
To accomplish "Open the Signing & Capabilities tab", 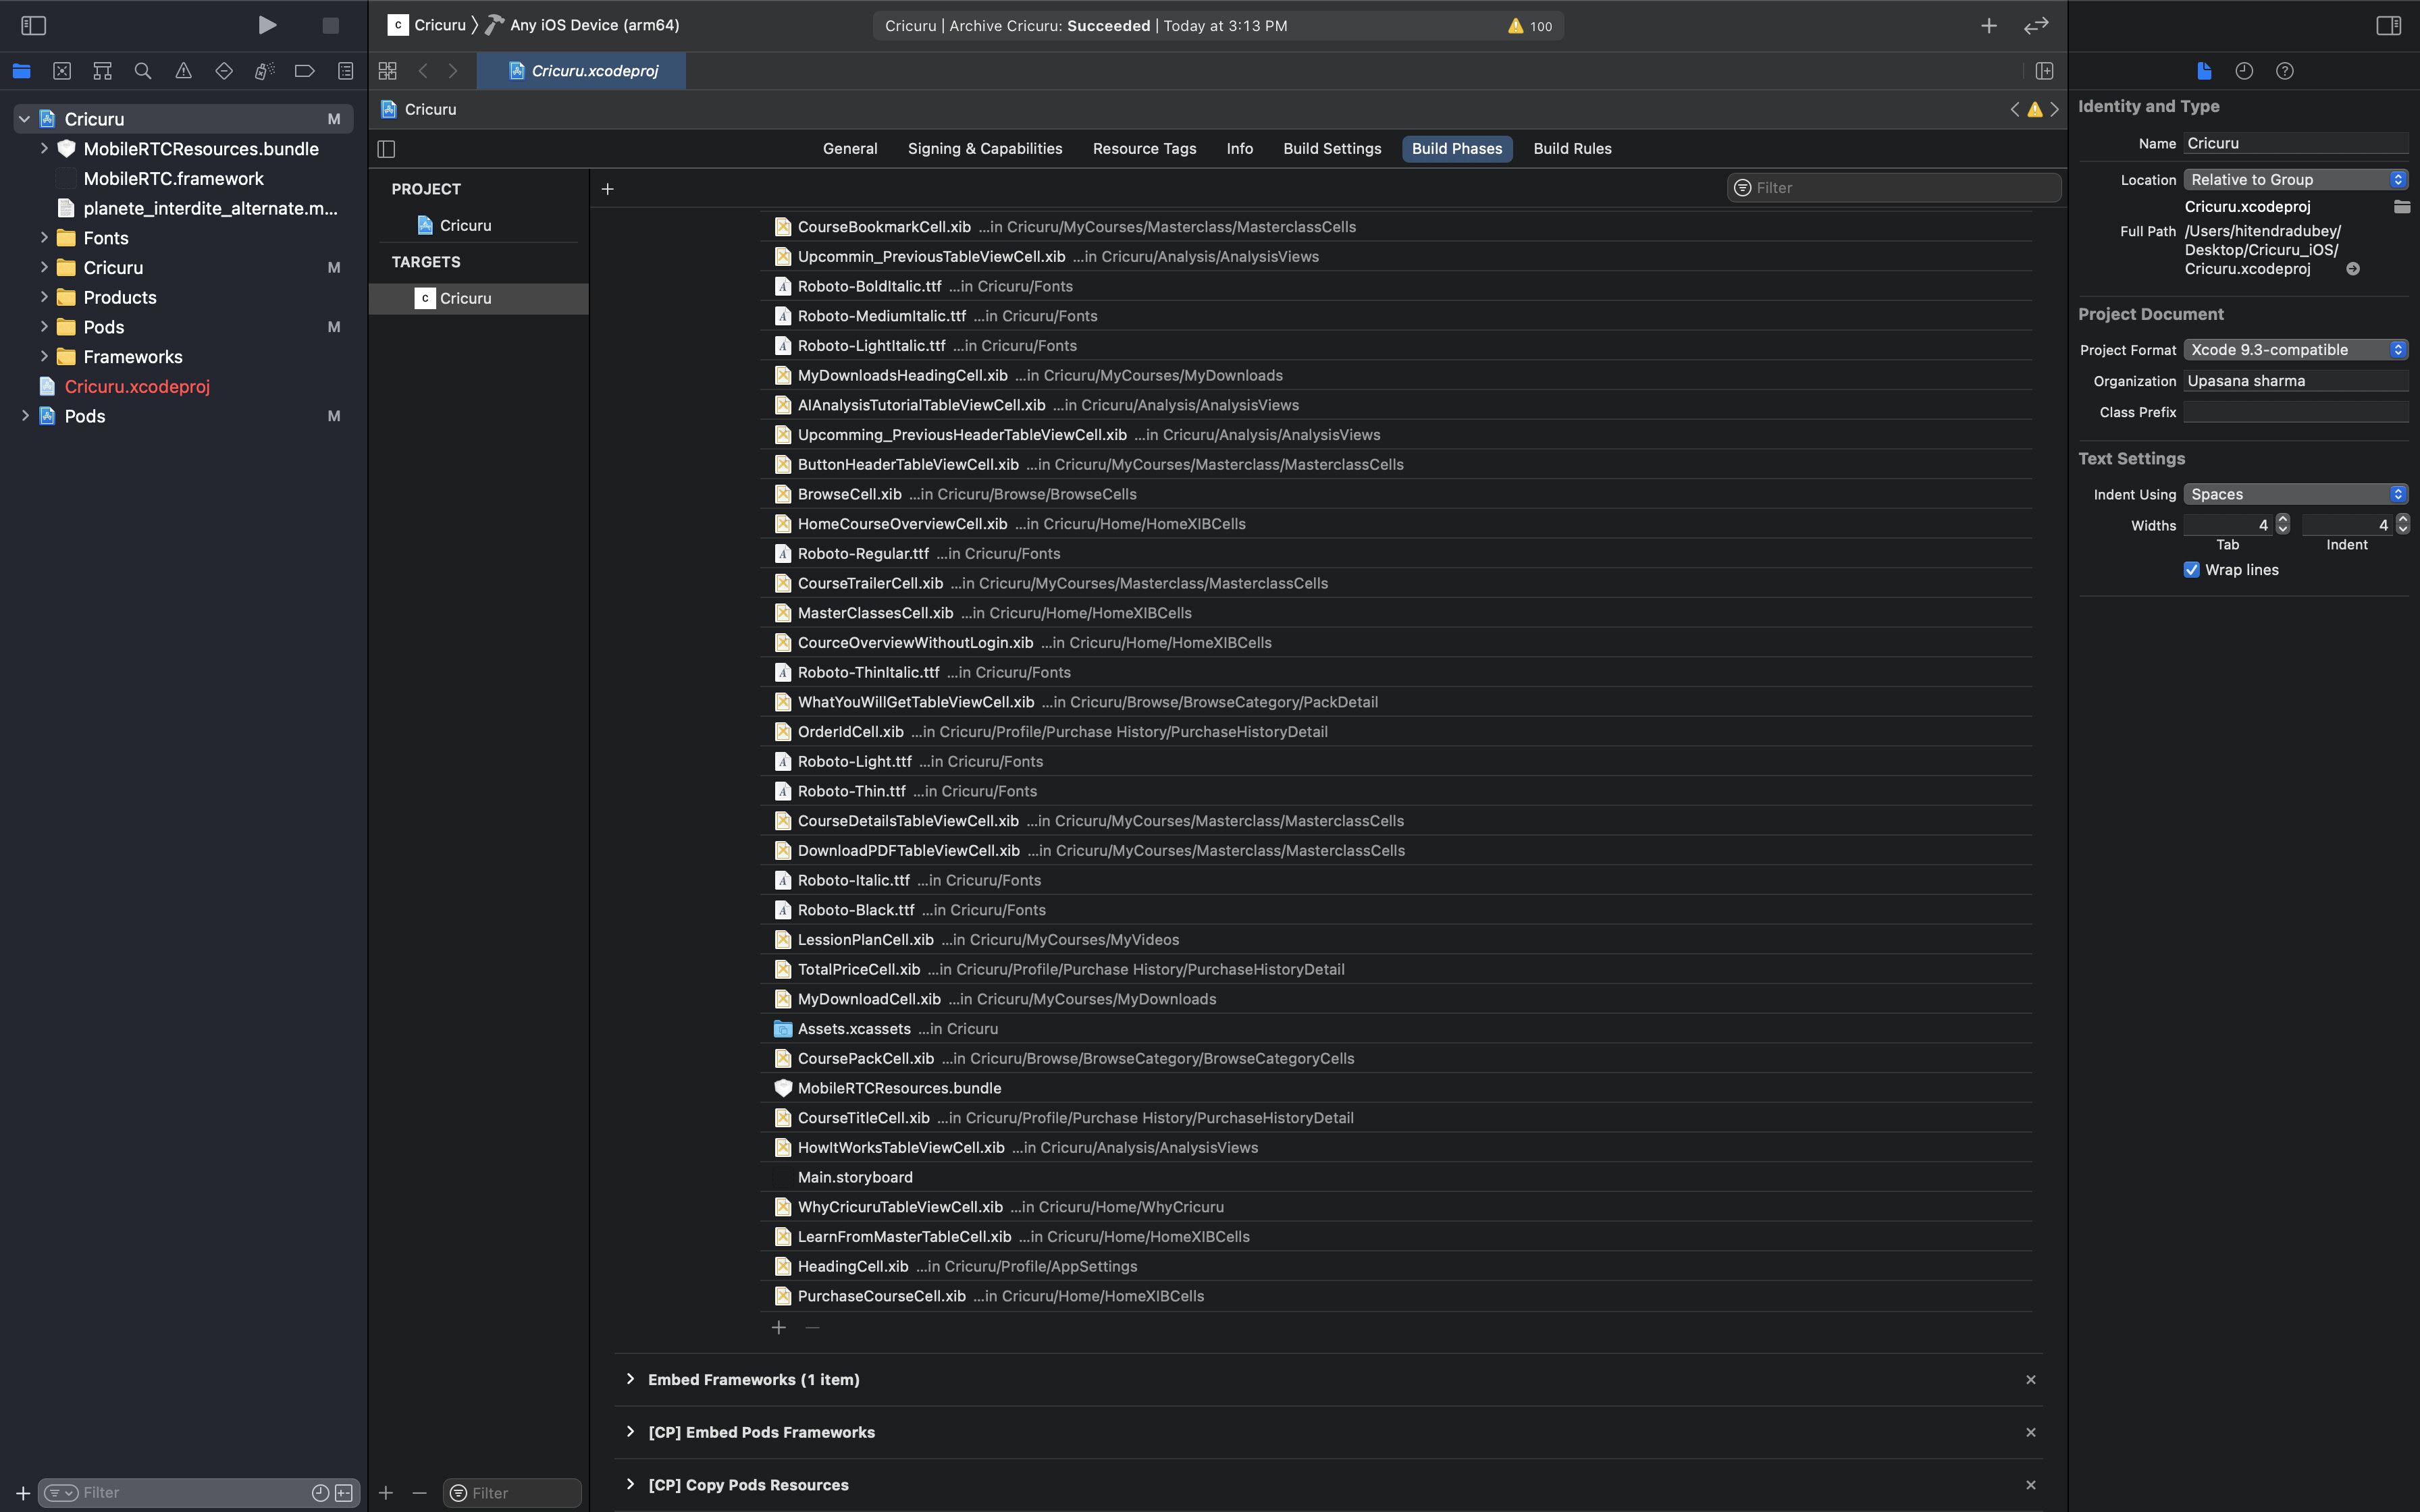I will 984,149.
